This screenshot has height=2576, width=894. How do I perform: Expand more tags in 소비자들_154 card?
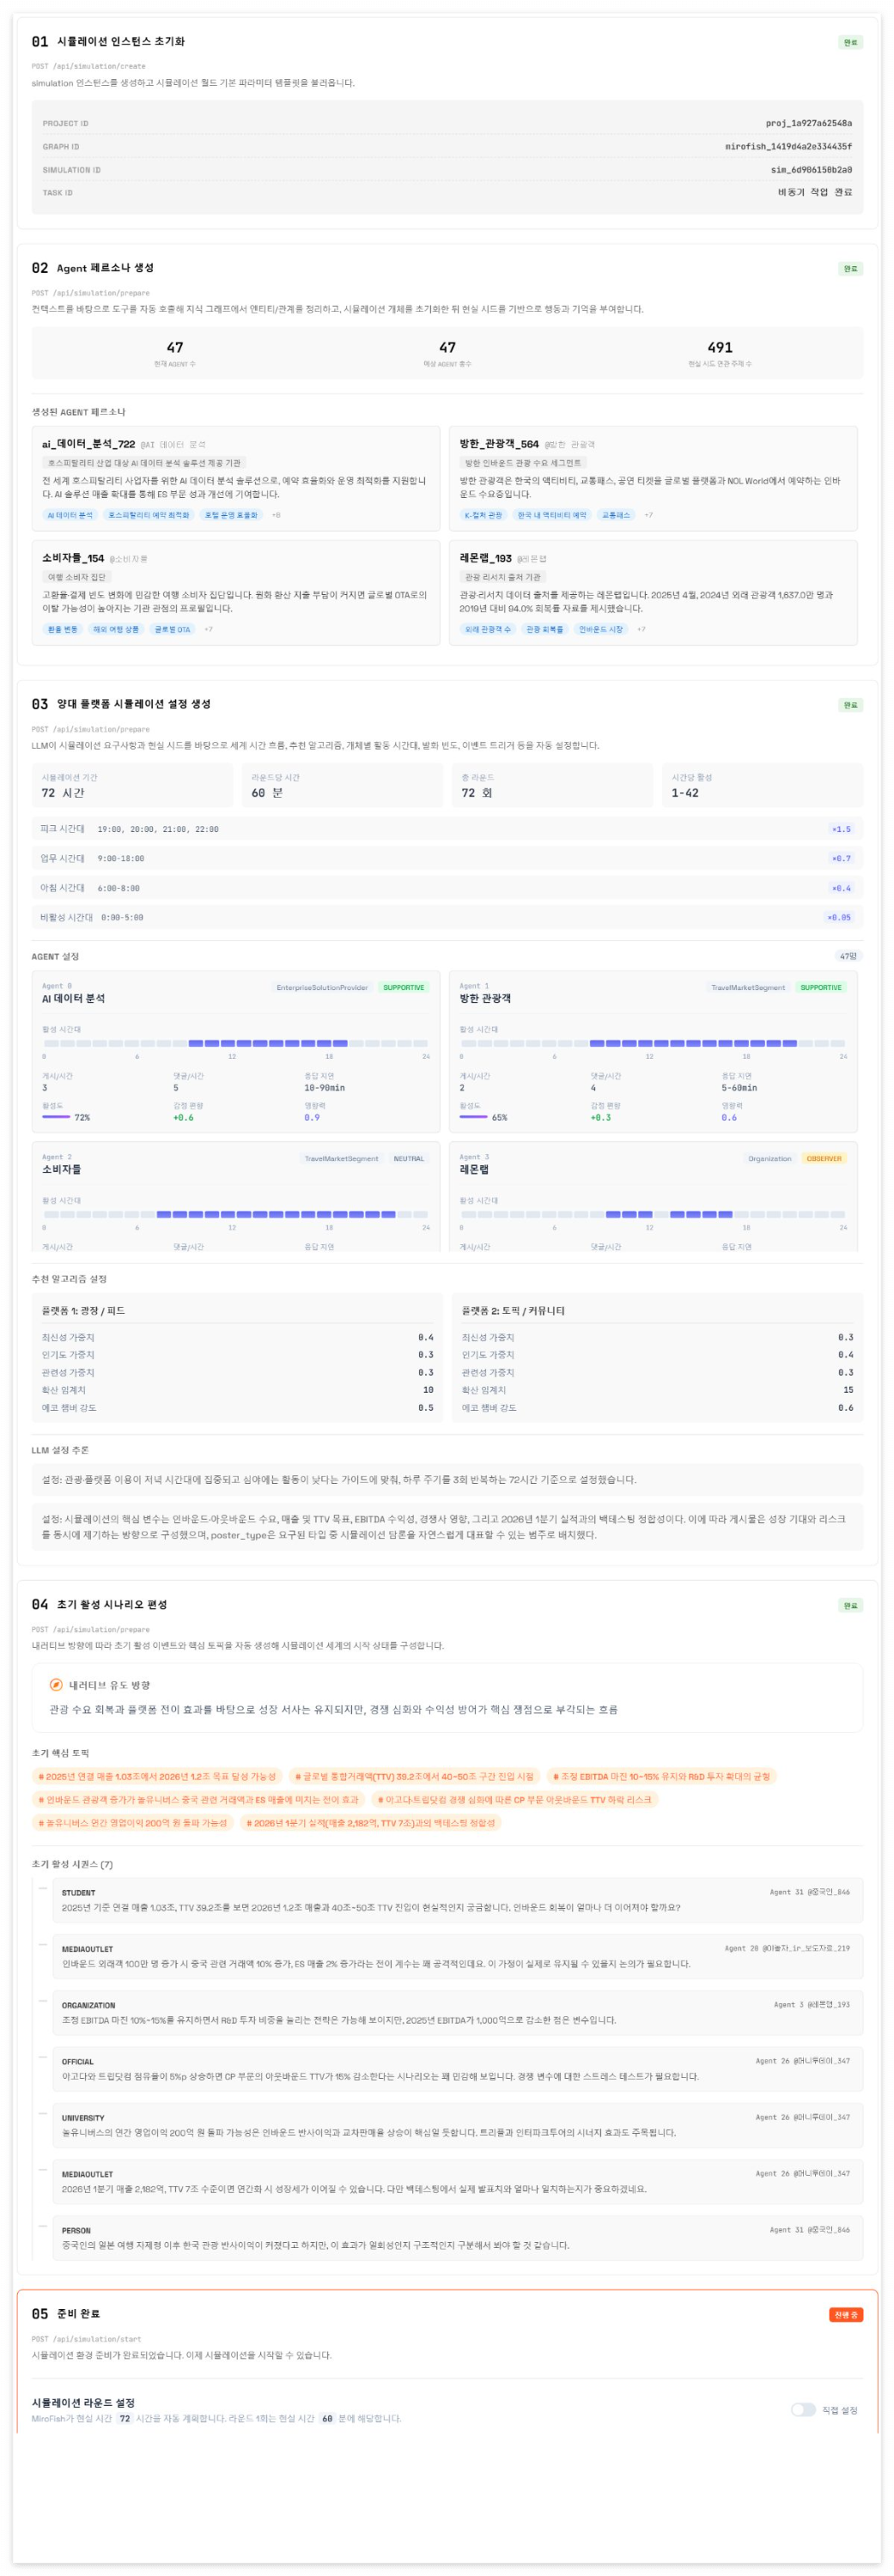(208, 629)
